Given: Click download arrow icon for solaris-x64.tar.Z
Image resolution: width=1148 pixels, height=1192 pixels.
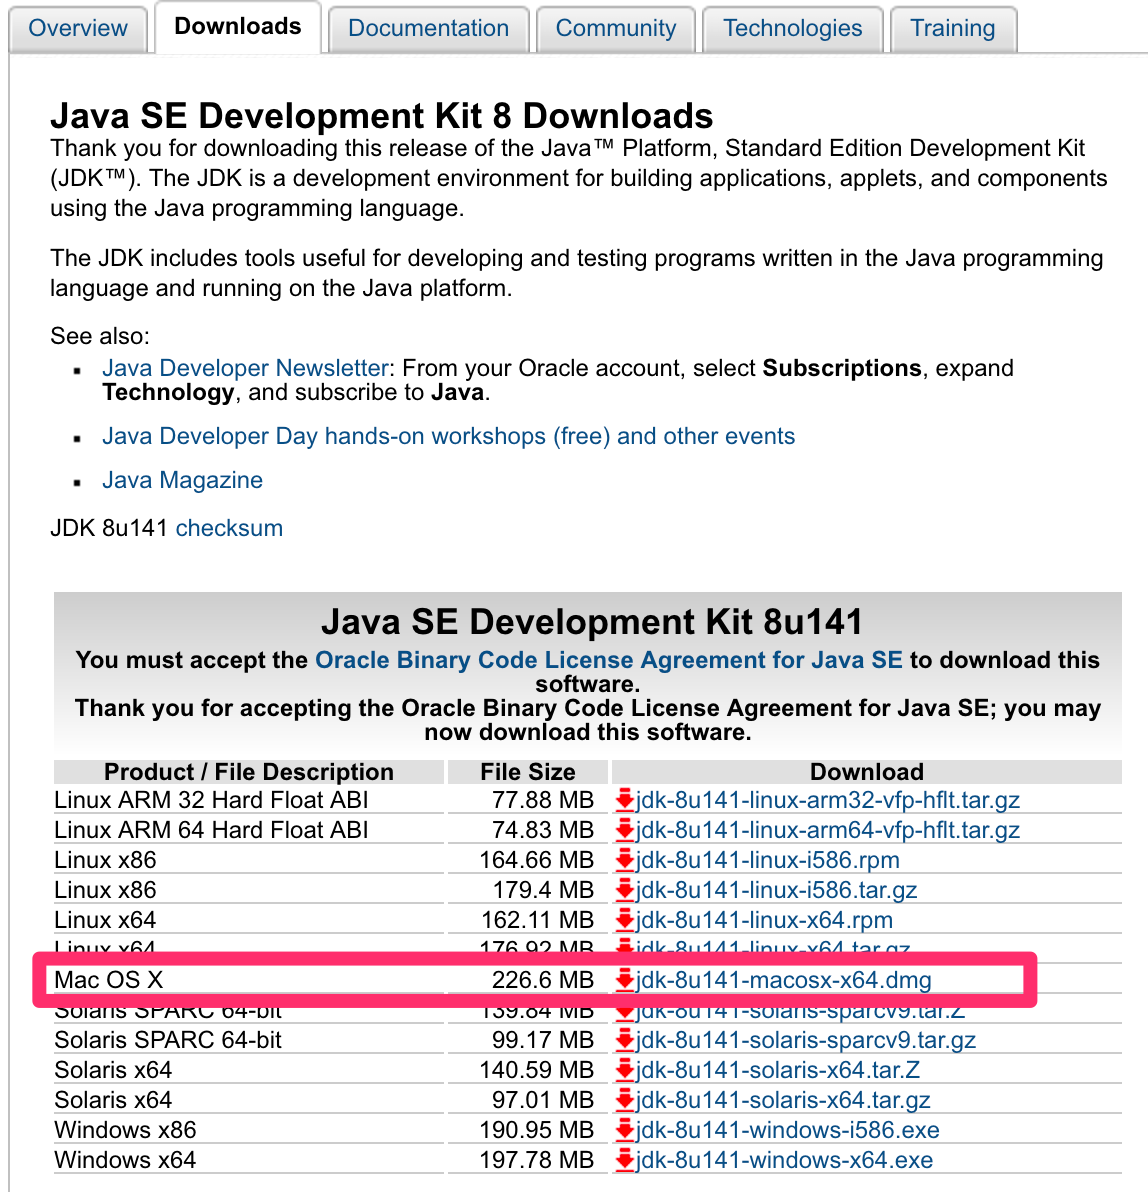Looking at the screenshot, I should [x=625, y=1070].
